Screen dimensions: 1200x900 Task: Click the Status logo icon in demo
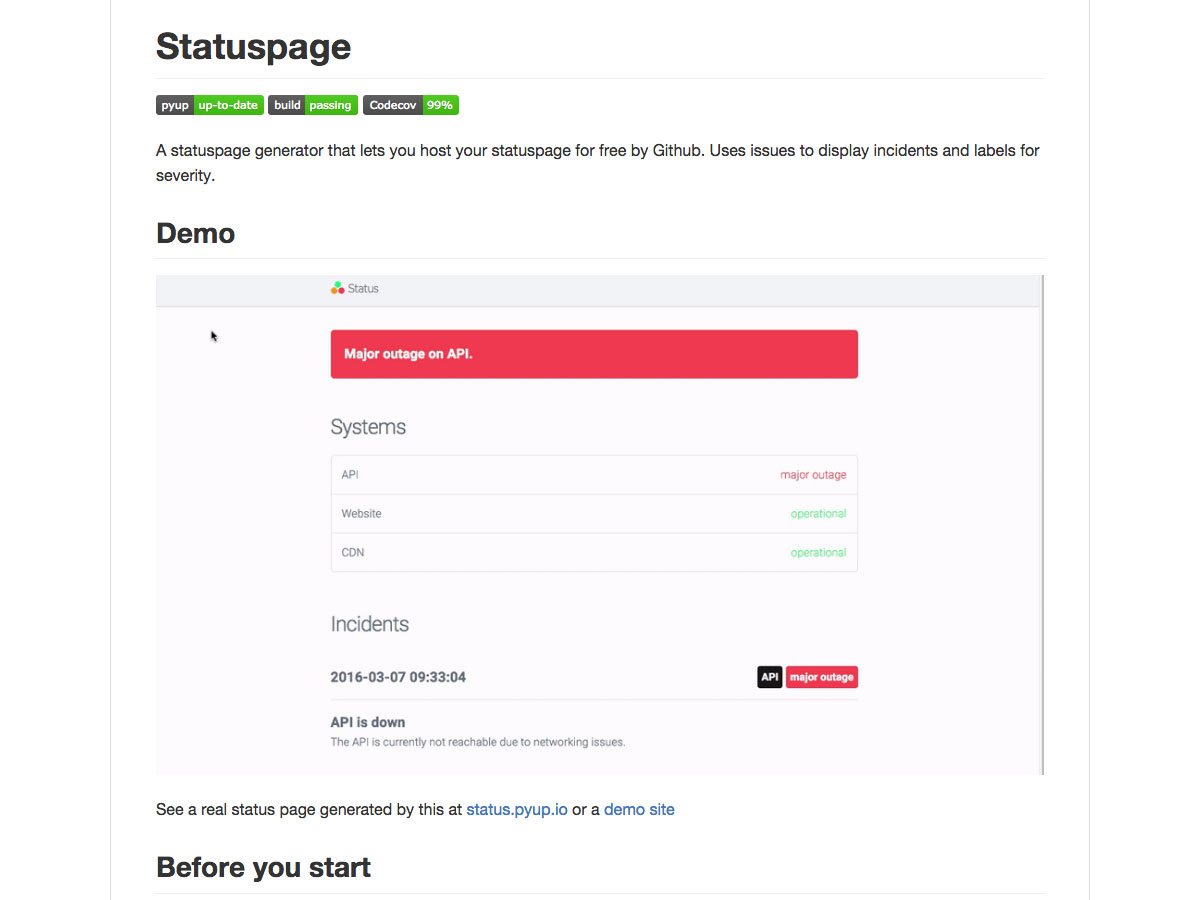pos(337,288)
